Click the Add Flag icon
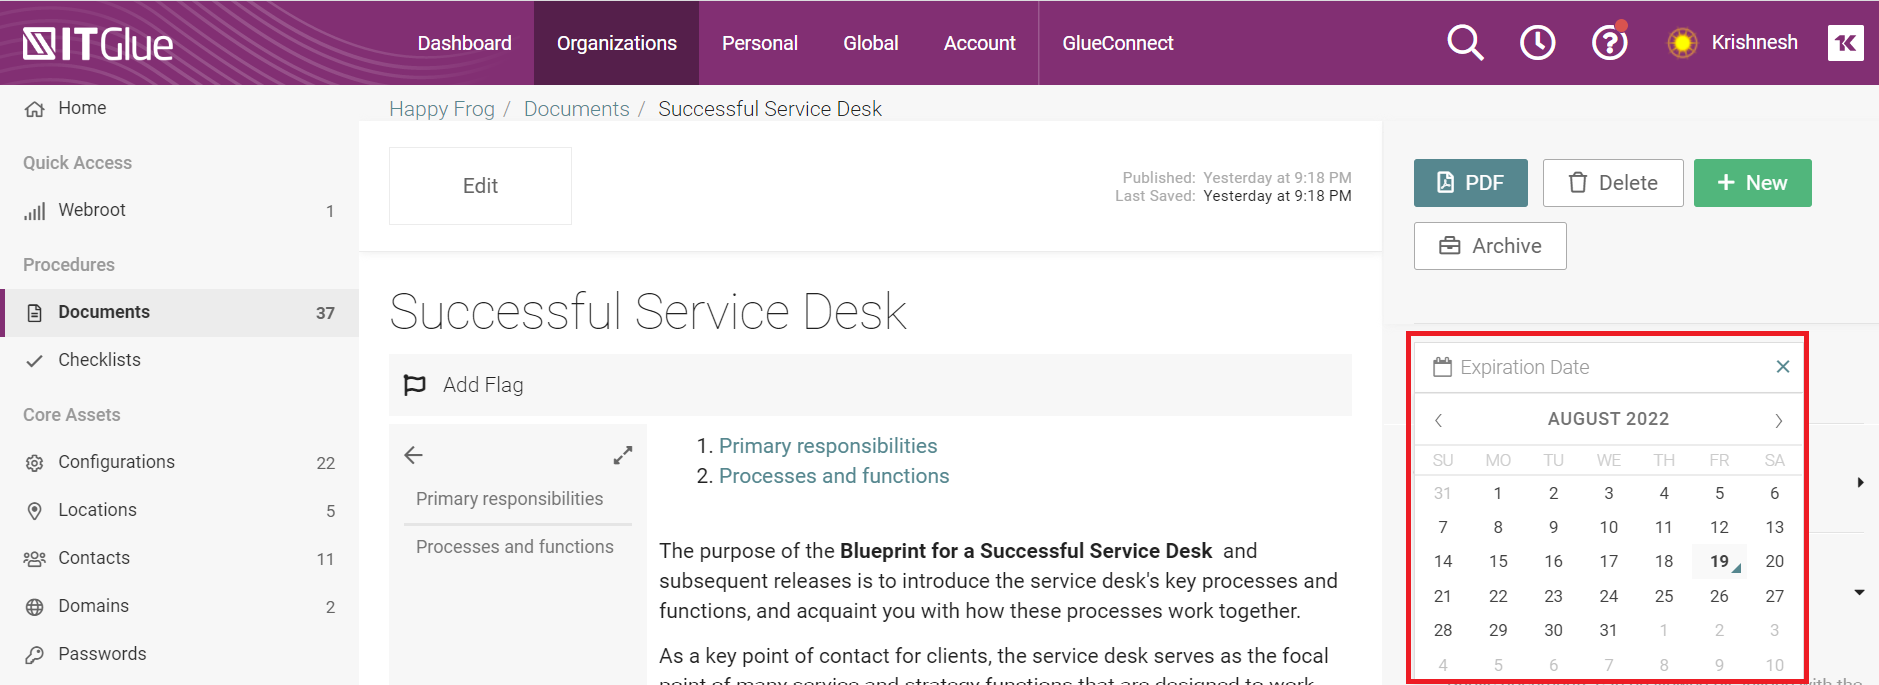1879x685 pixels. (x=414, y=385)
